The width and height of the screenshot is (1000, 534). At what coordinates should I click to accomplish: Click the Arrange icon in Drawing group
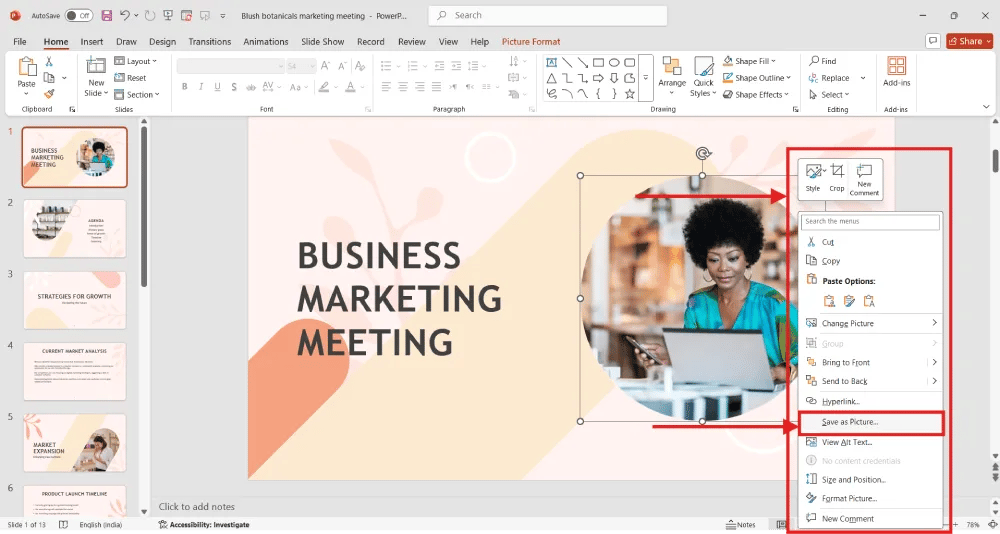(672, 70)
